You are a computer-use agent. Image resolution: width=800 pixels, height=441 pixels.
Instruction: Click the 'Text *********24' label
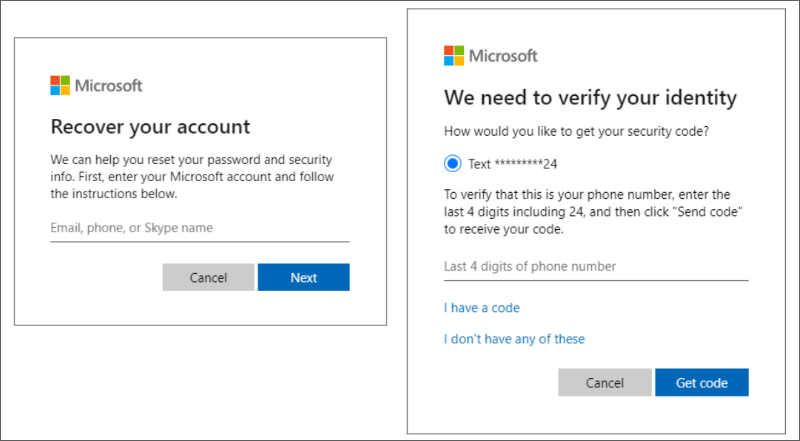pos(513,164)
